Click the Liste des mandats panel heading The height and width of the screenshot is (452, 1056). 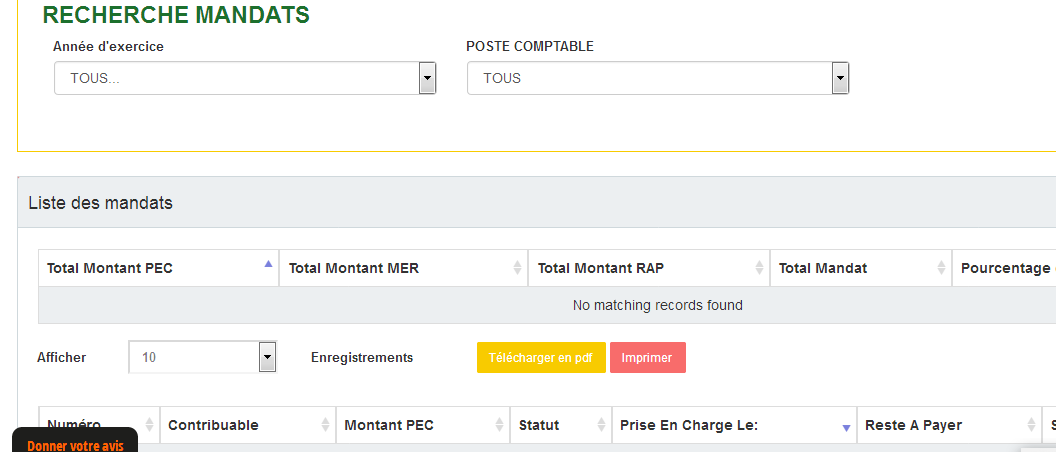coord(100,203)
